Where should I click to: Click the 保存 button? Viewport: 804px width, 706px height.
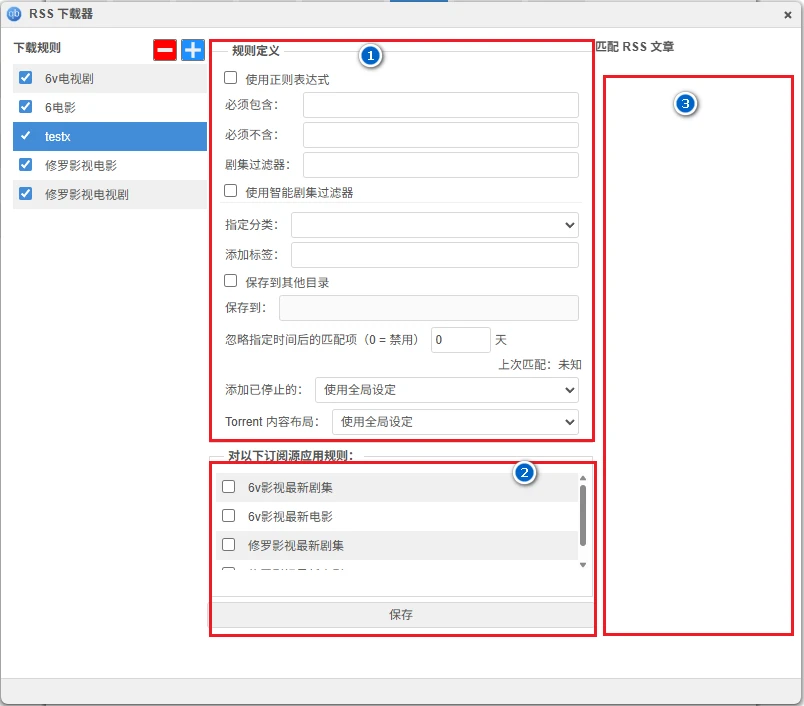(x=401, y=614)
